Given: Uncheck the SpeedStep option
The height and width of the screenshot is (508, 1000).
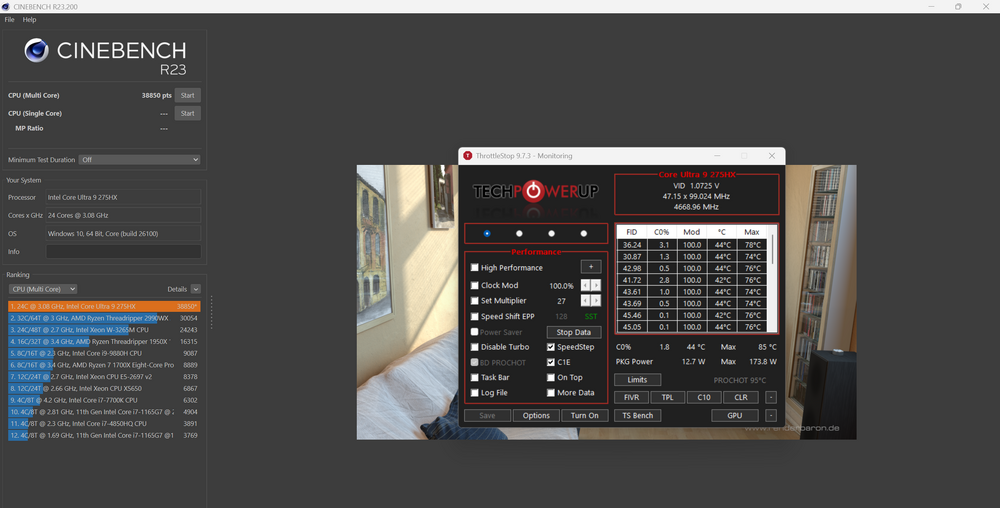Looking at the screenshot, I should click(x=551, y=347).
